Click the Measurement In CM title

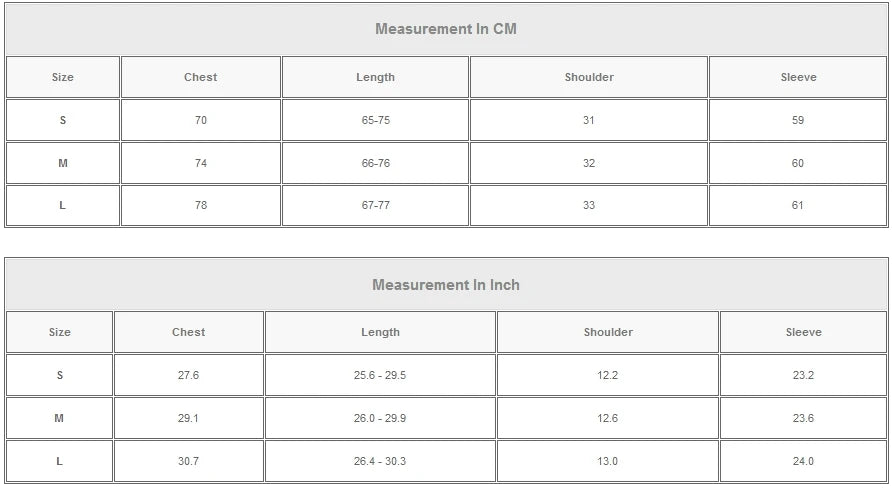446,29
